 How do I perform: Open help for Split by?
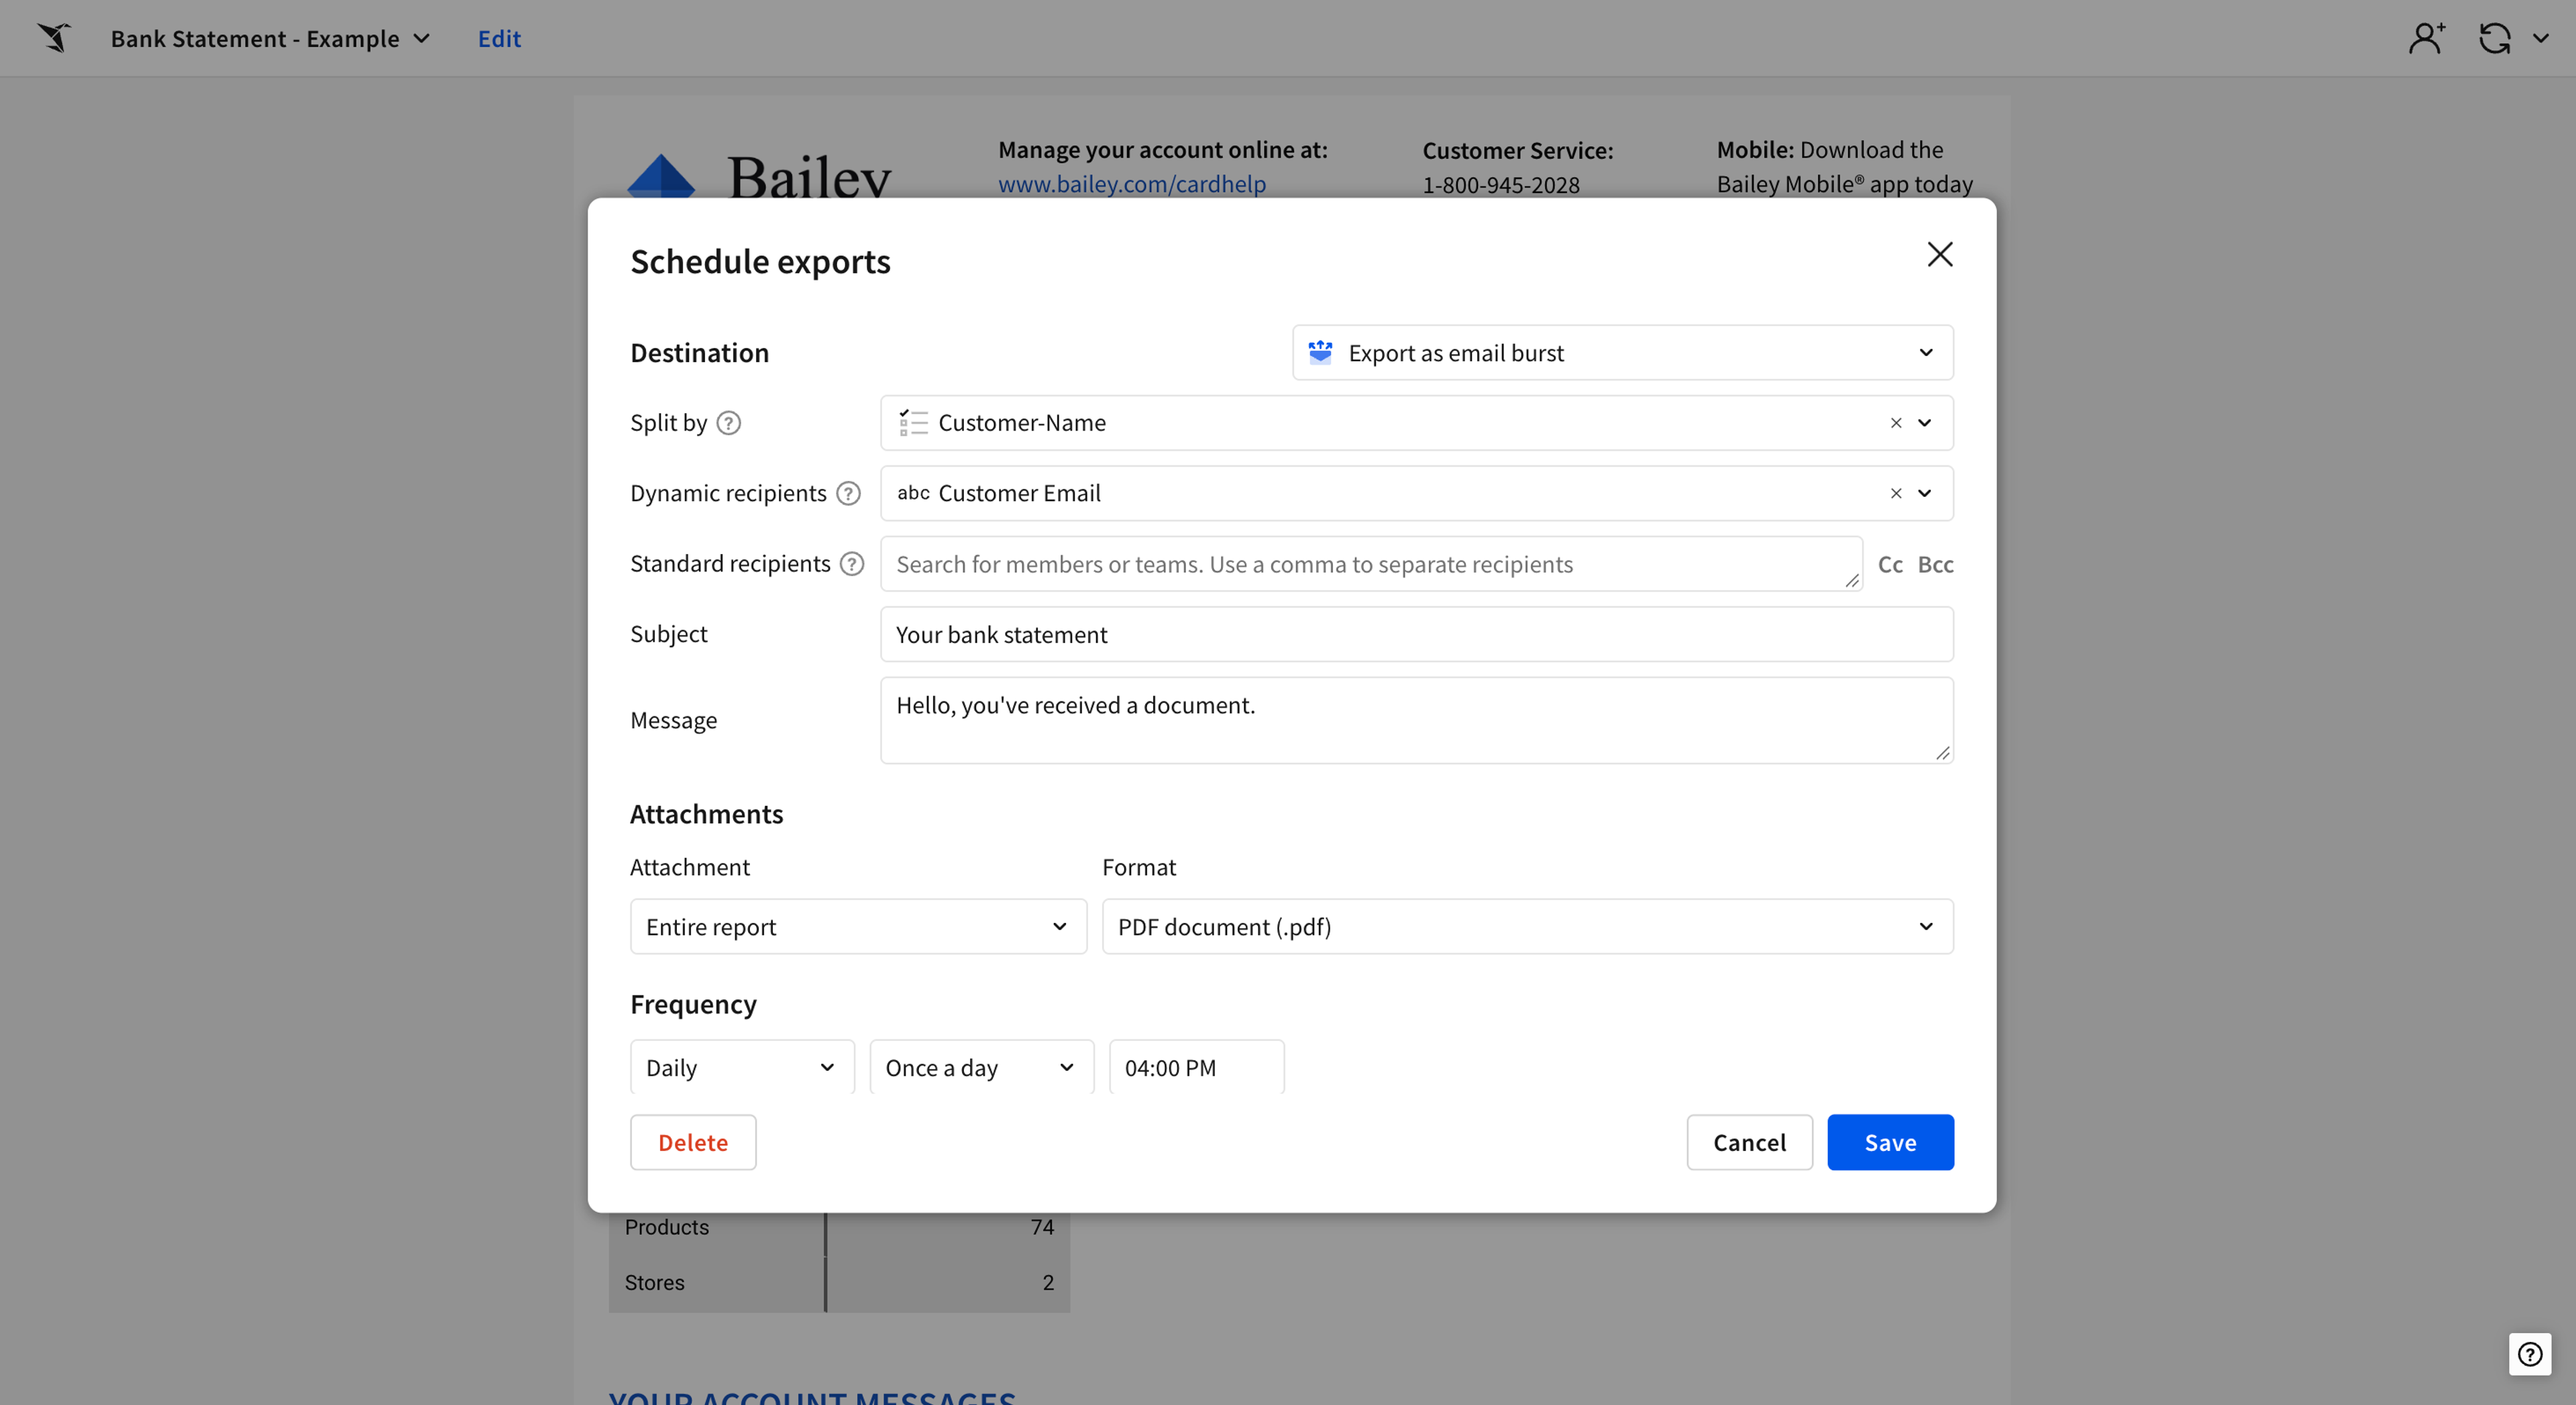729,423
